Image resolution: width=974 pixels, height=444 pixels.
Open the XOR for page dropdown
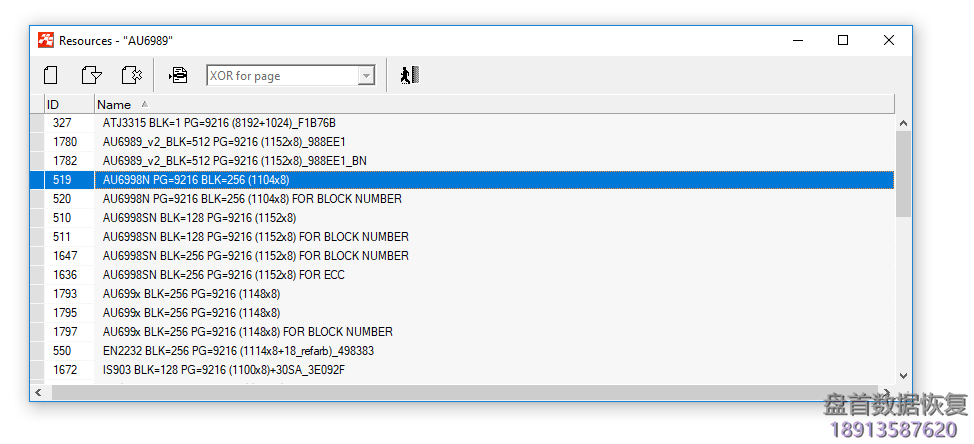[x=366, y=76]
